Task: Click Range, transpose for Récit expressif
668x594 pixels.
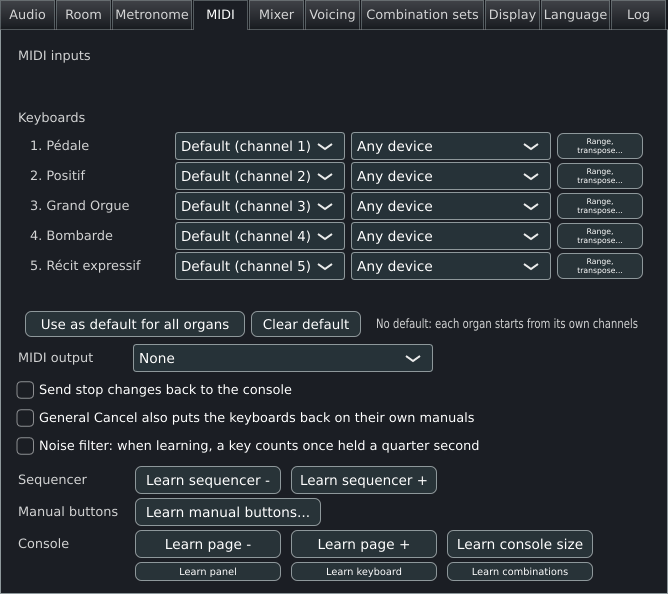Action: point(600,266)
